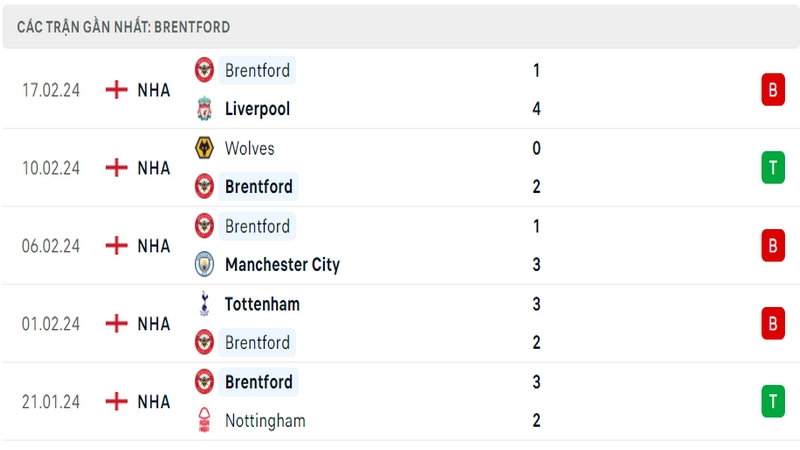Click red B badge for Tottenham match
Screen dimensions: 800x450
point(773,323)
